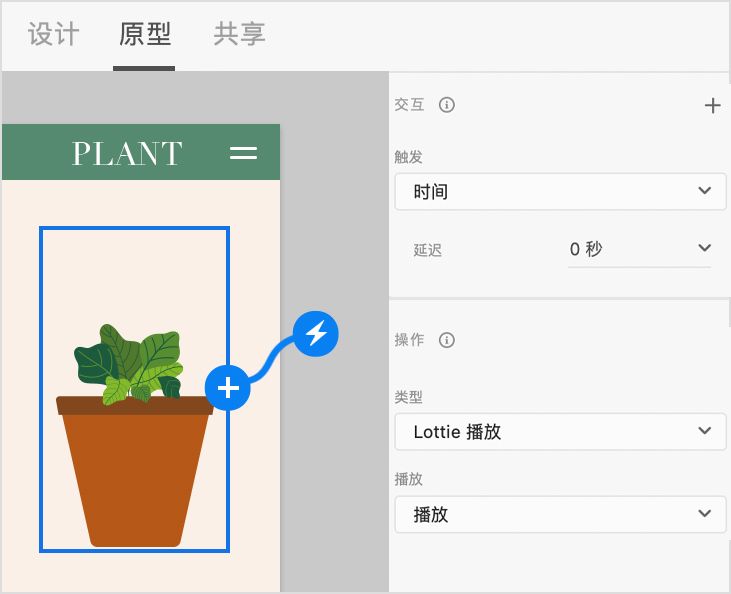Click the blue lightning interaction handle

point(316,334)
